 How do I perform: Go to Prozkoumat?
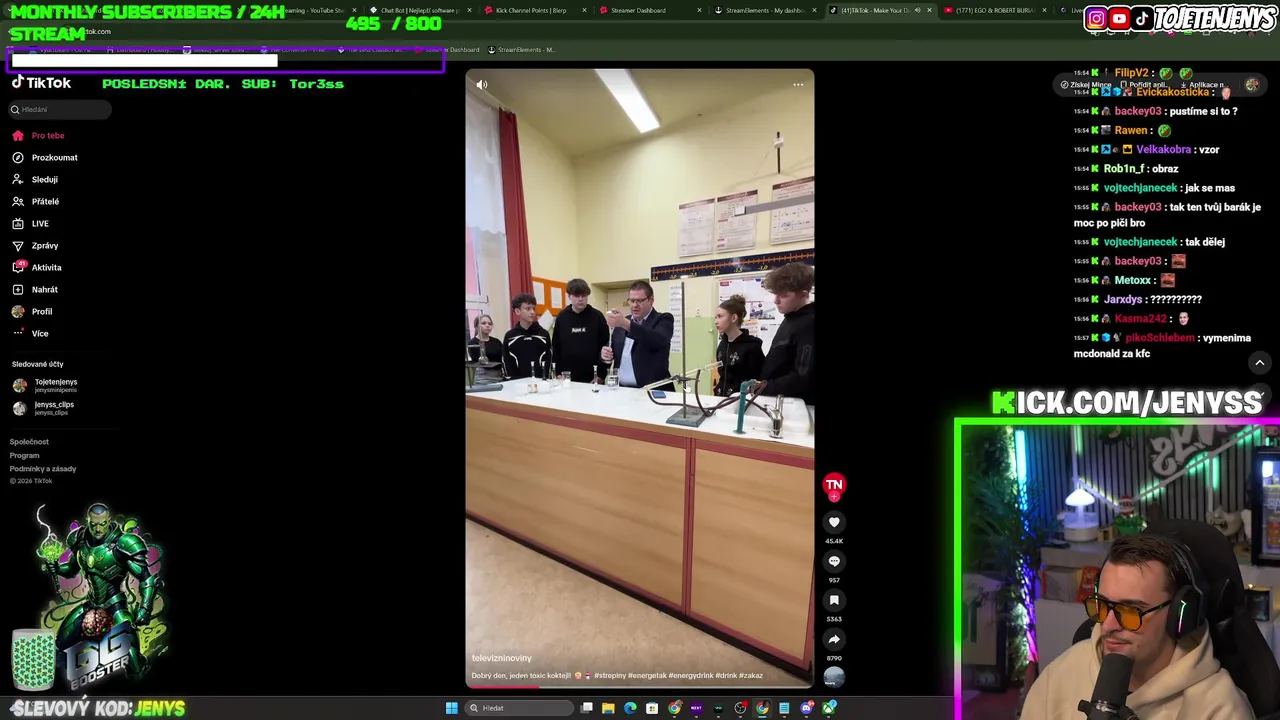pyautogui.click(x=45, y=157)
